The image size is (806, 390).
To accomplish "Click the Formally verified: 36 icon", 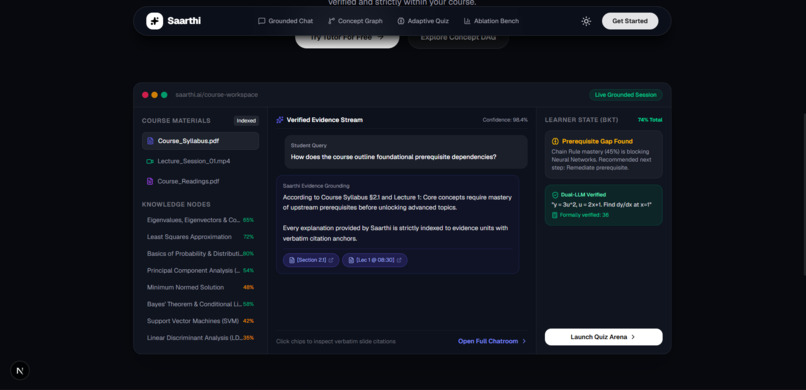I will [555, 215].
